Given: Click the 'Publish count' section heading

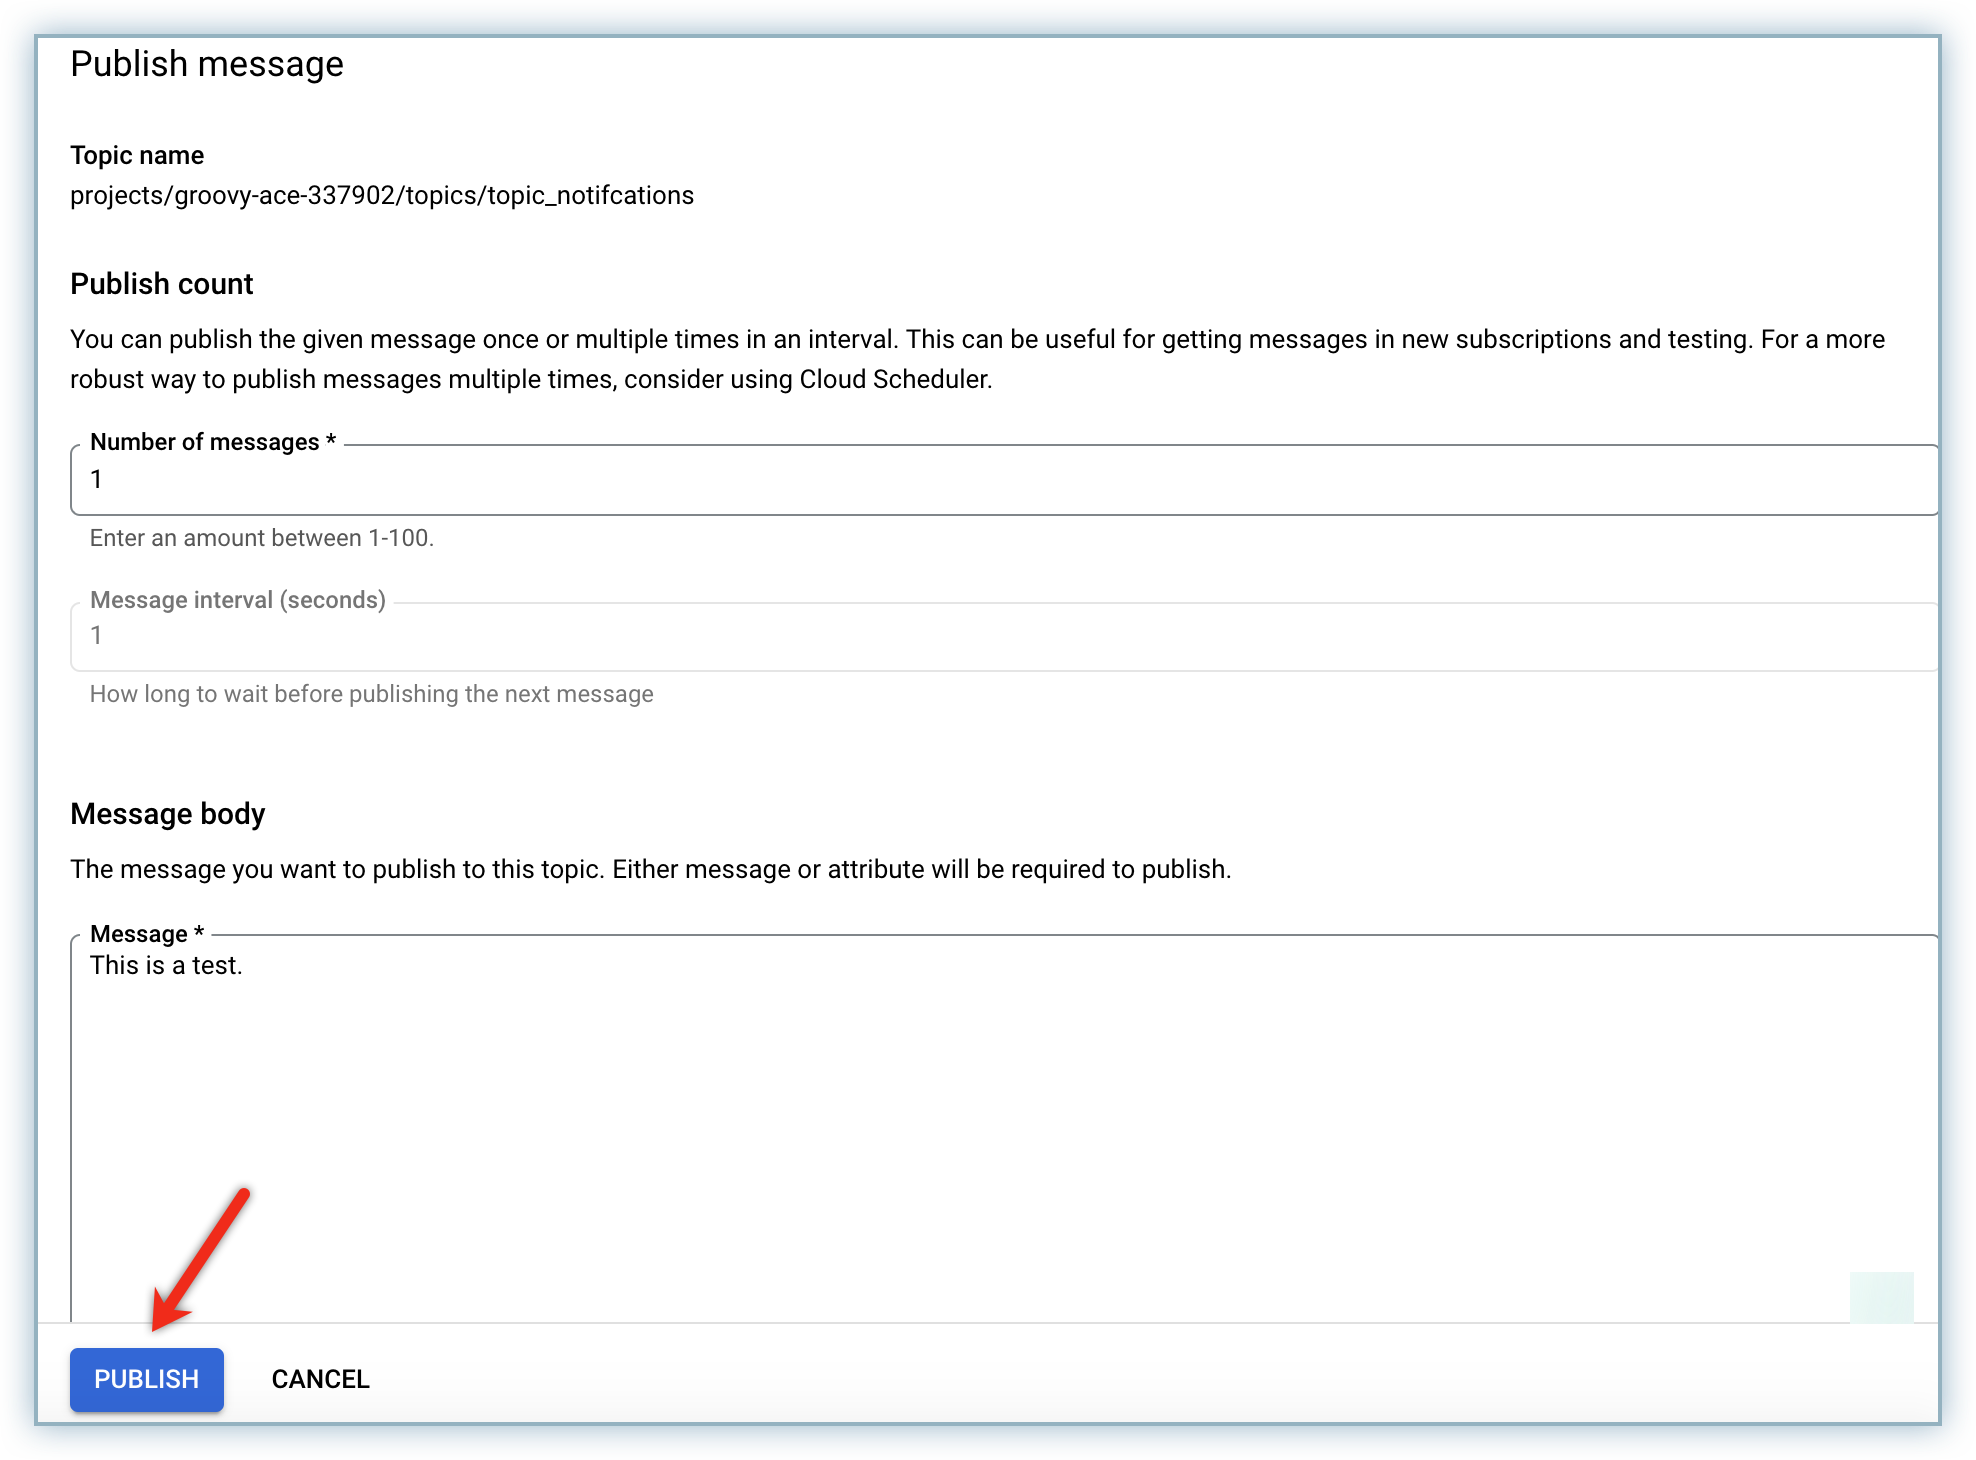Looking at the screenshot, I should point(161,284).
